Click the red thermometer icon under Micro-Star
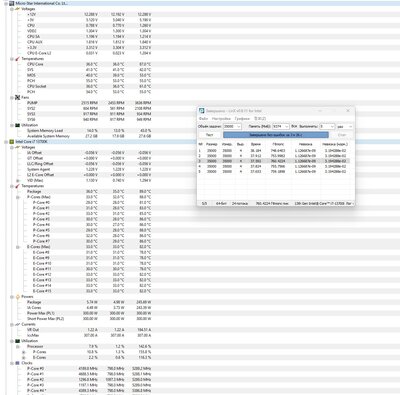The height and width of the screenshot is (395, 400). [17, 59]
